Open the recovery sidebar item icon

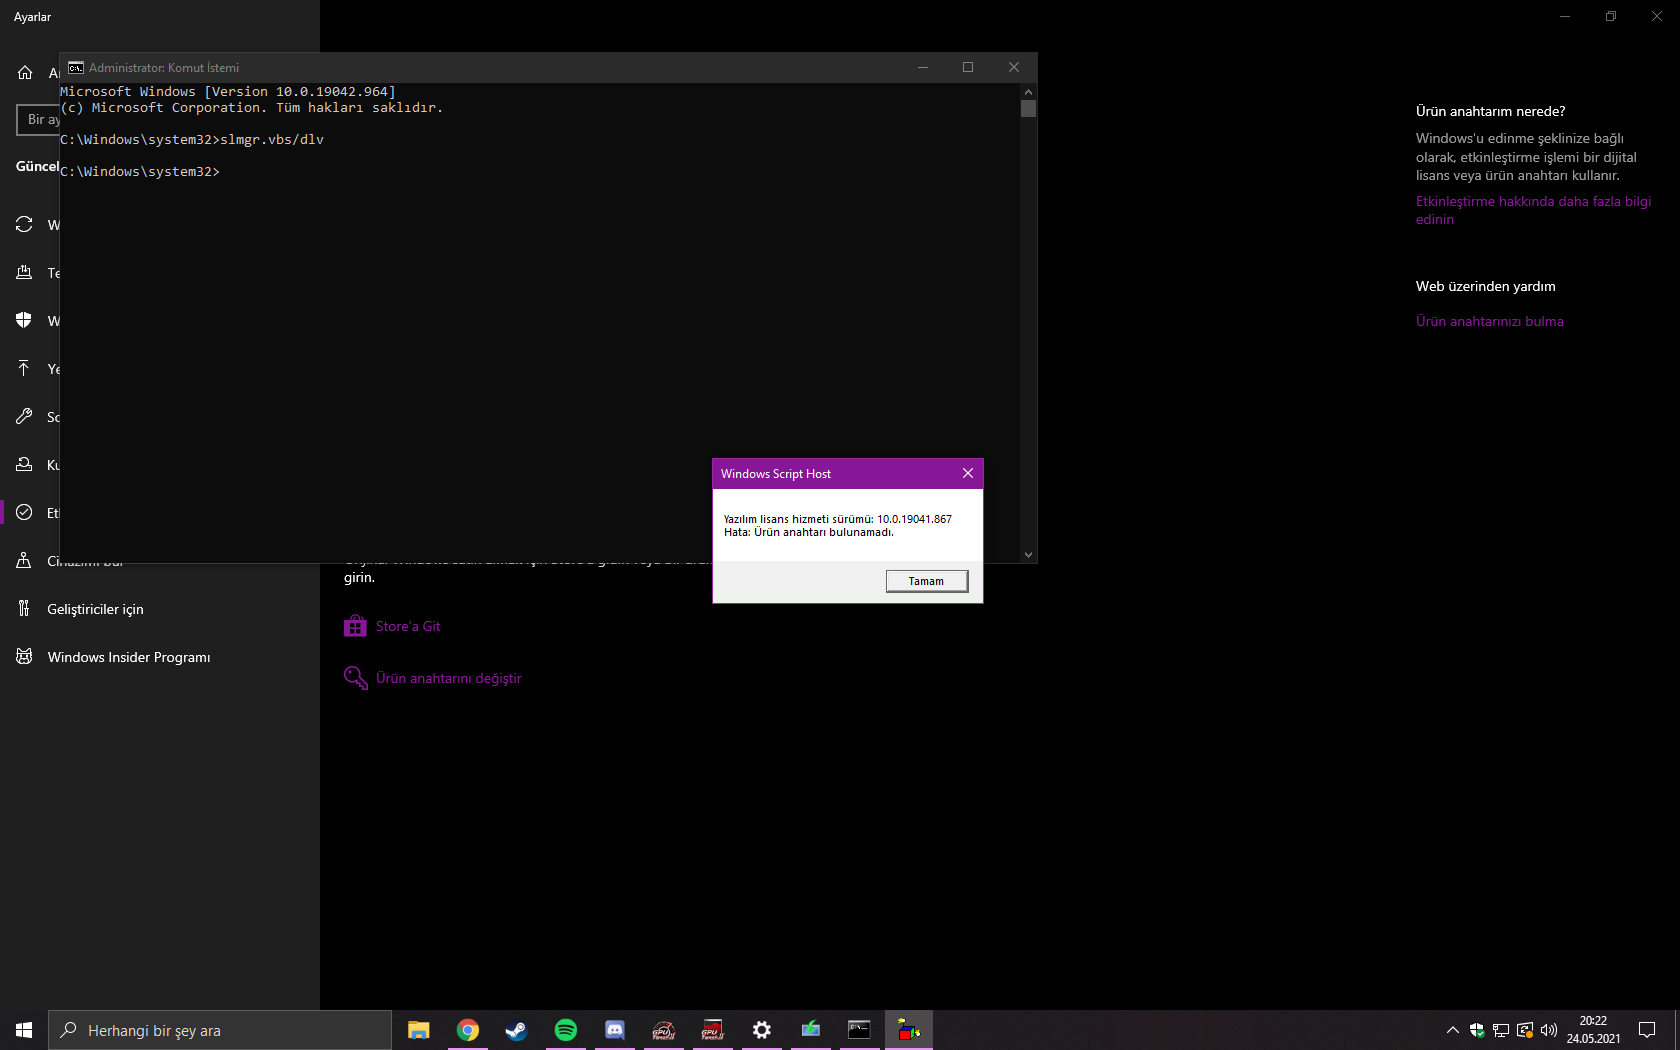(x=24, y=465)
